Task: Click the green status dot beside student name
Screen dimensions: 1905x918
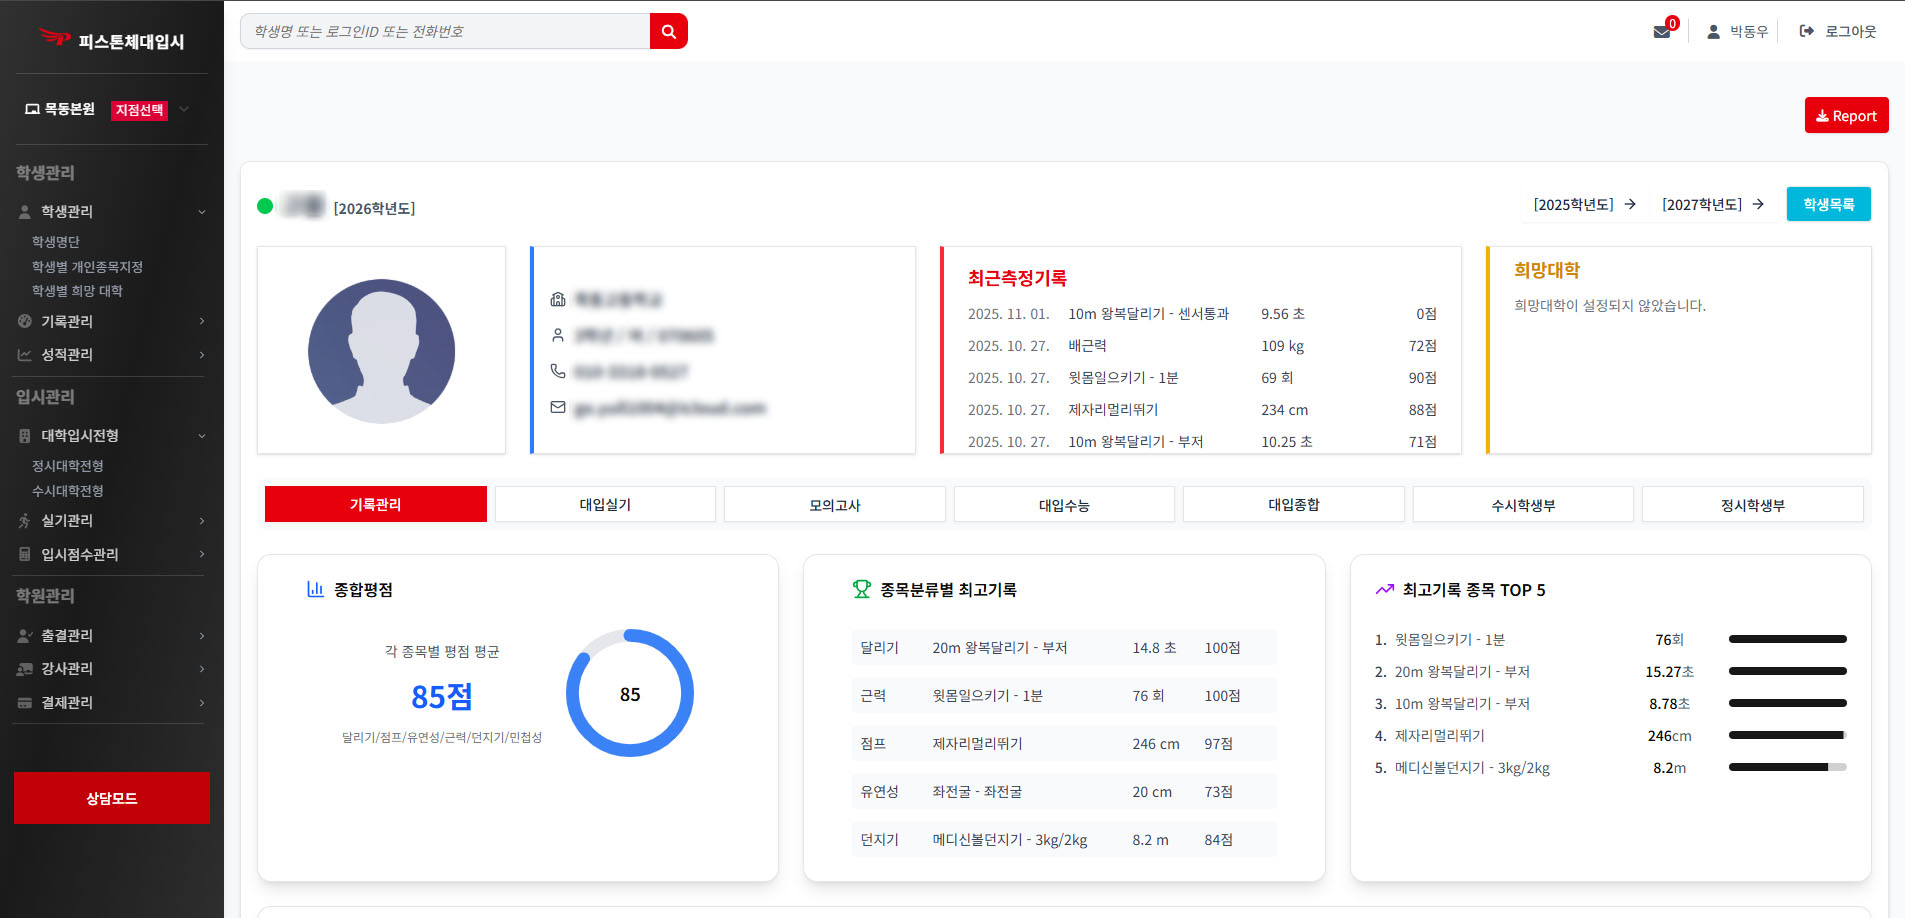Action: tap(265, 207)
